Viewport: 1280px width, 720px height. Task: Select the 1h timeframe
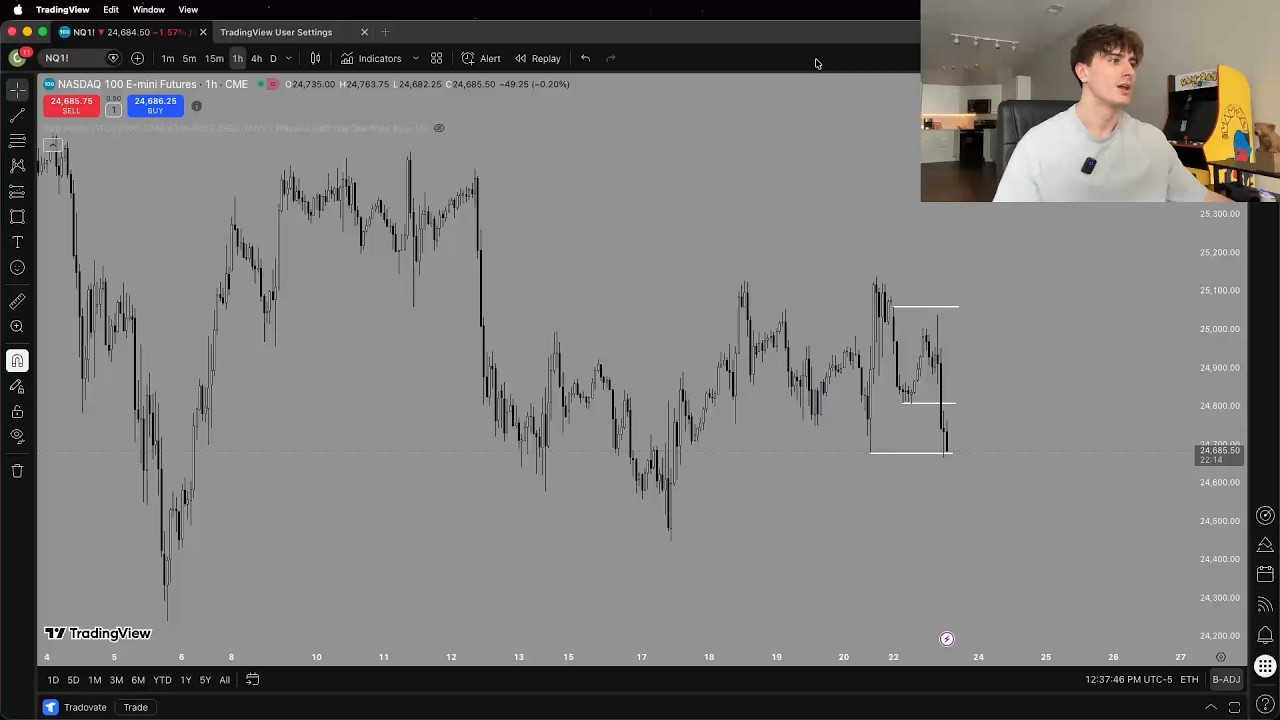pyautogui.click(x=237, y=58)
